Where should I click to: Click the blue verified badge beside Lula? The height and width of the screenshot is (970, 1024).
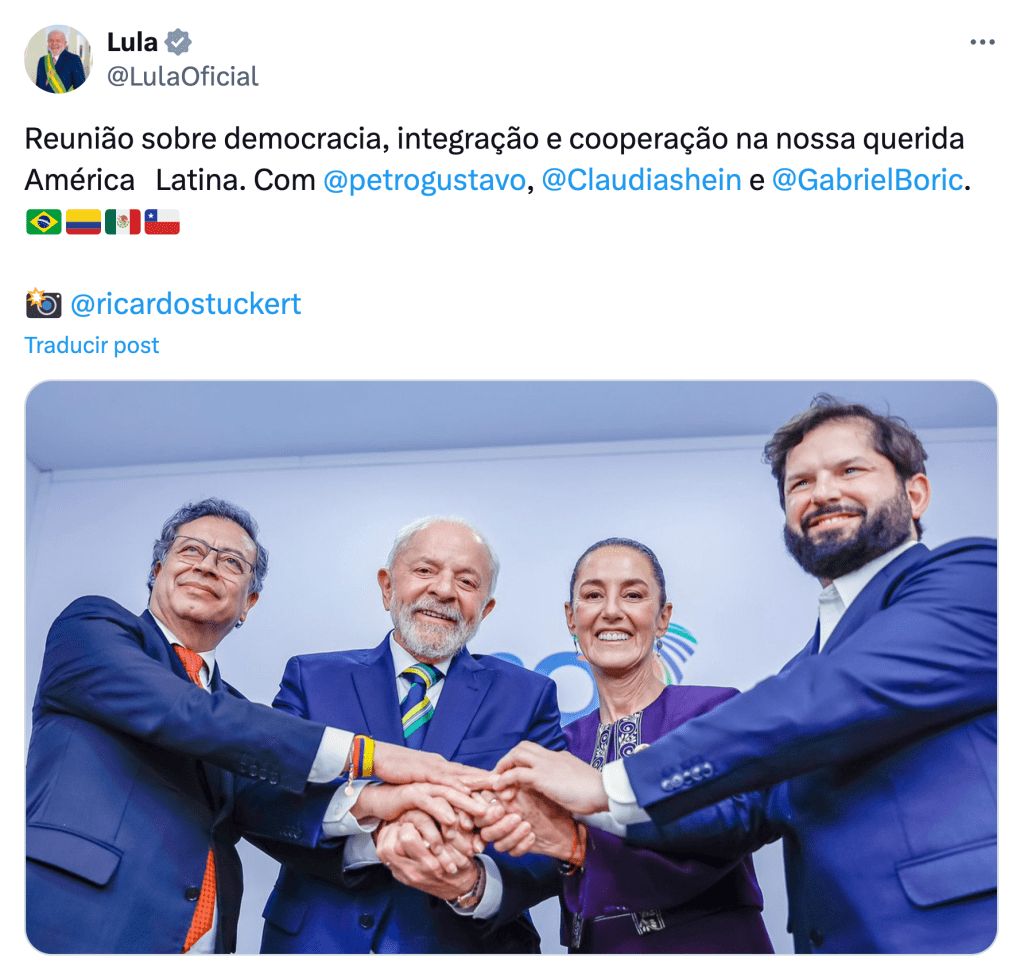178,42
